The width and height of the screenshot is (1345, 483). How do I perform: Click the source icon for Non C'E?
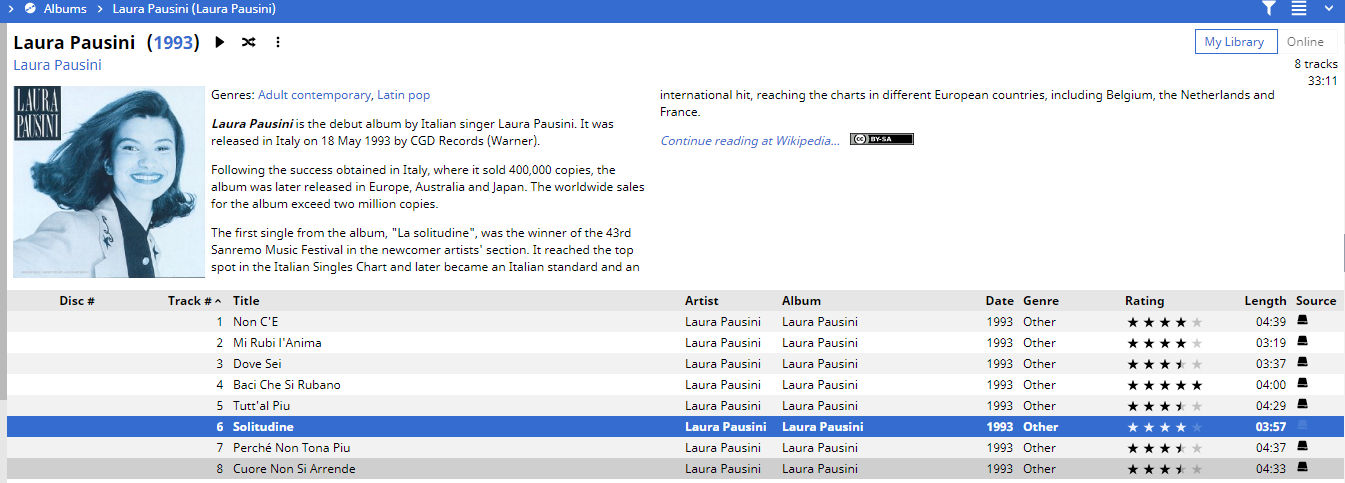click(x=1302, y=321)
